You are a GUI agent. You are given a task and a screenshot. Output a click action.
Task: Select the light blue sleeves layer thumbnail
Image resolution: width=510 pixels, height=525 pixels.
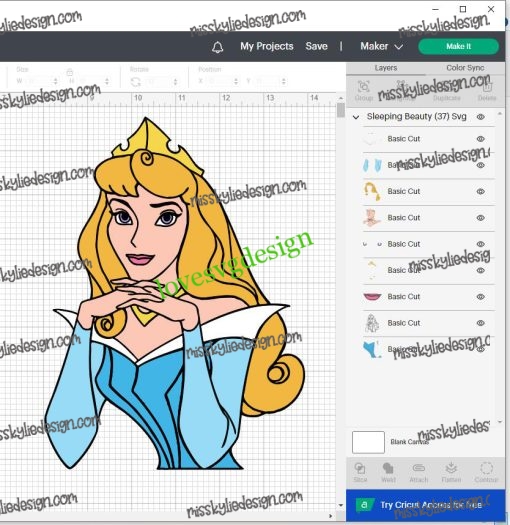[372, 165]
